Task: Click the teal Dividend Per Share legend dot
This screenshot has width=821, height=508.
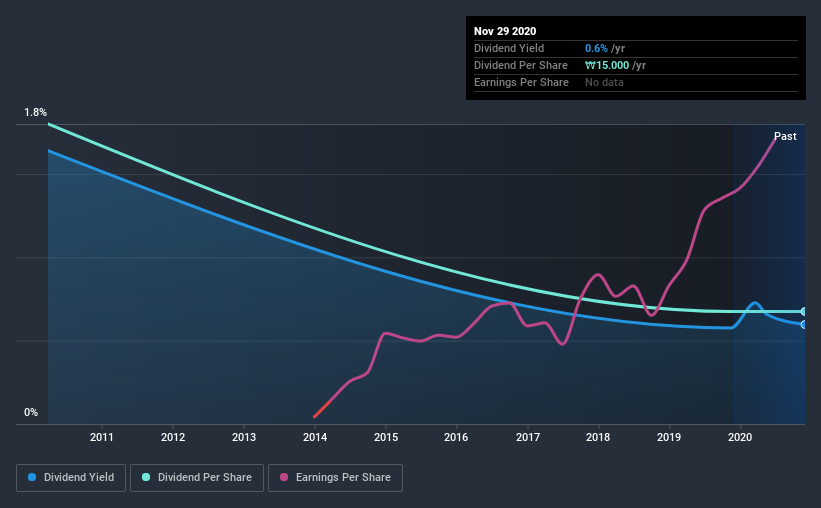Action: coord(146,477)
